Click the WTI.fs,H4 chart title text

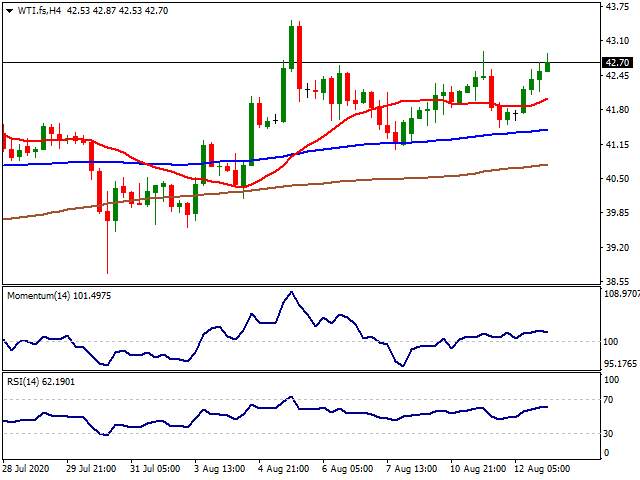(39, 11)
